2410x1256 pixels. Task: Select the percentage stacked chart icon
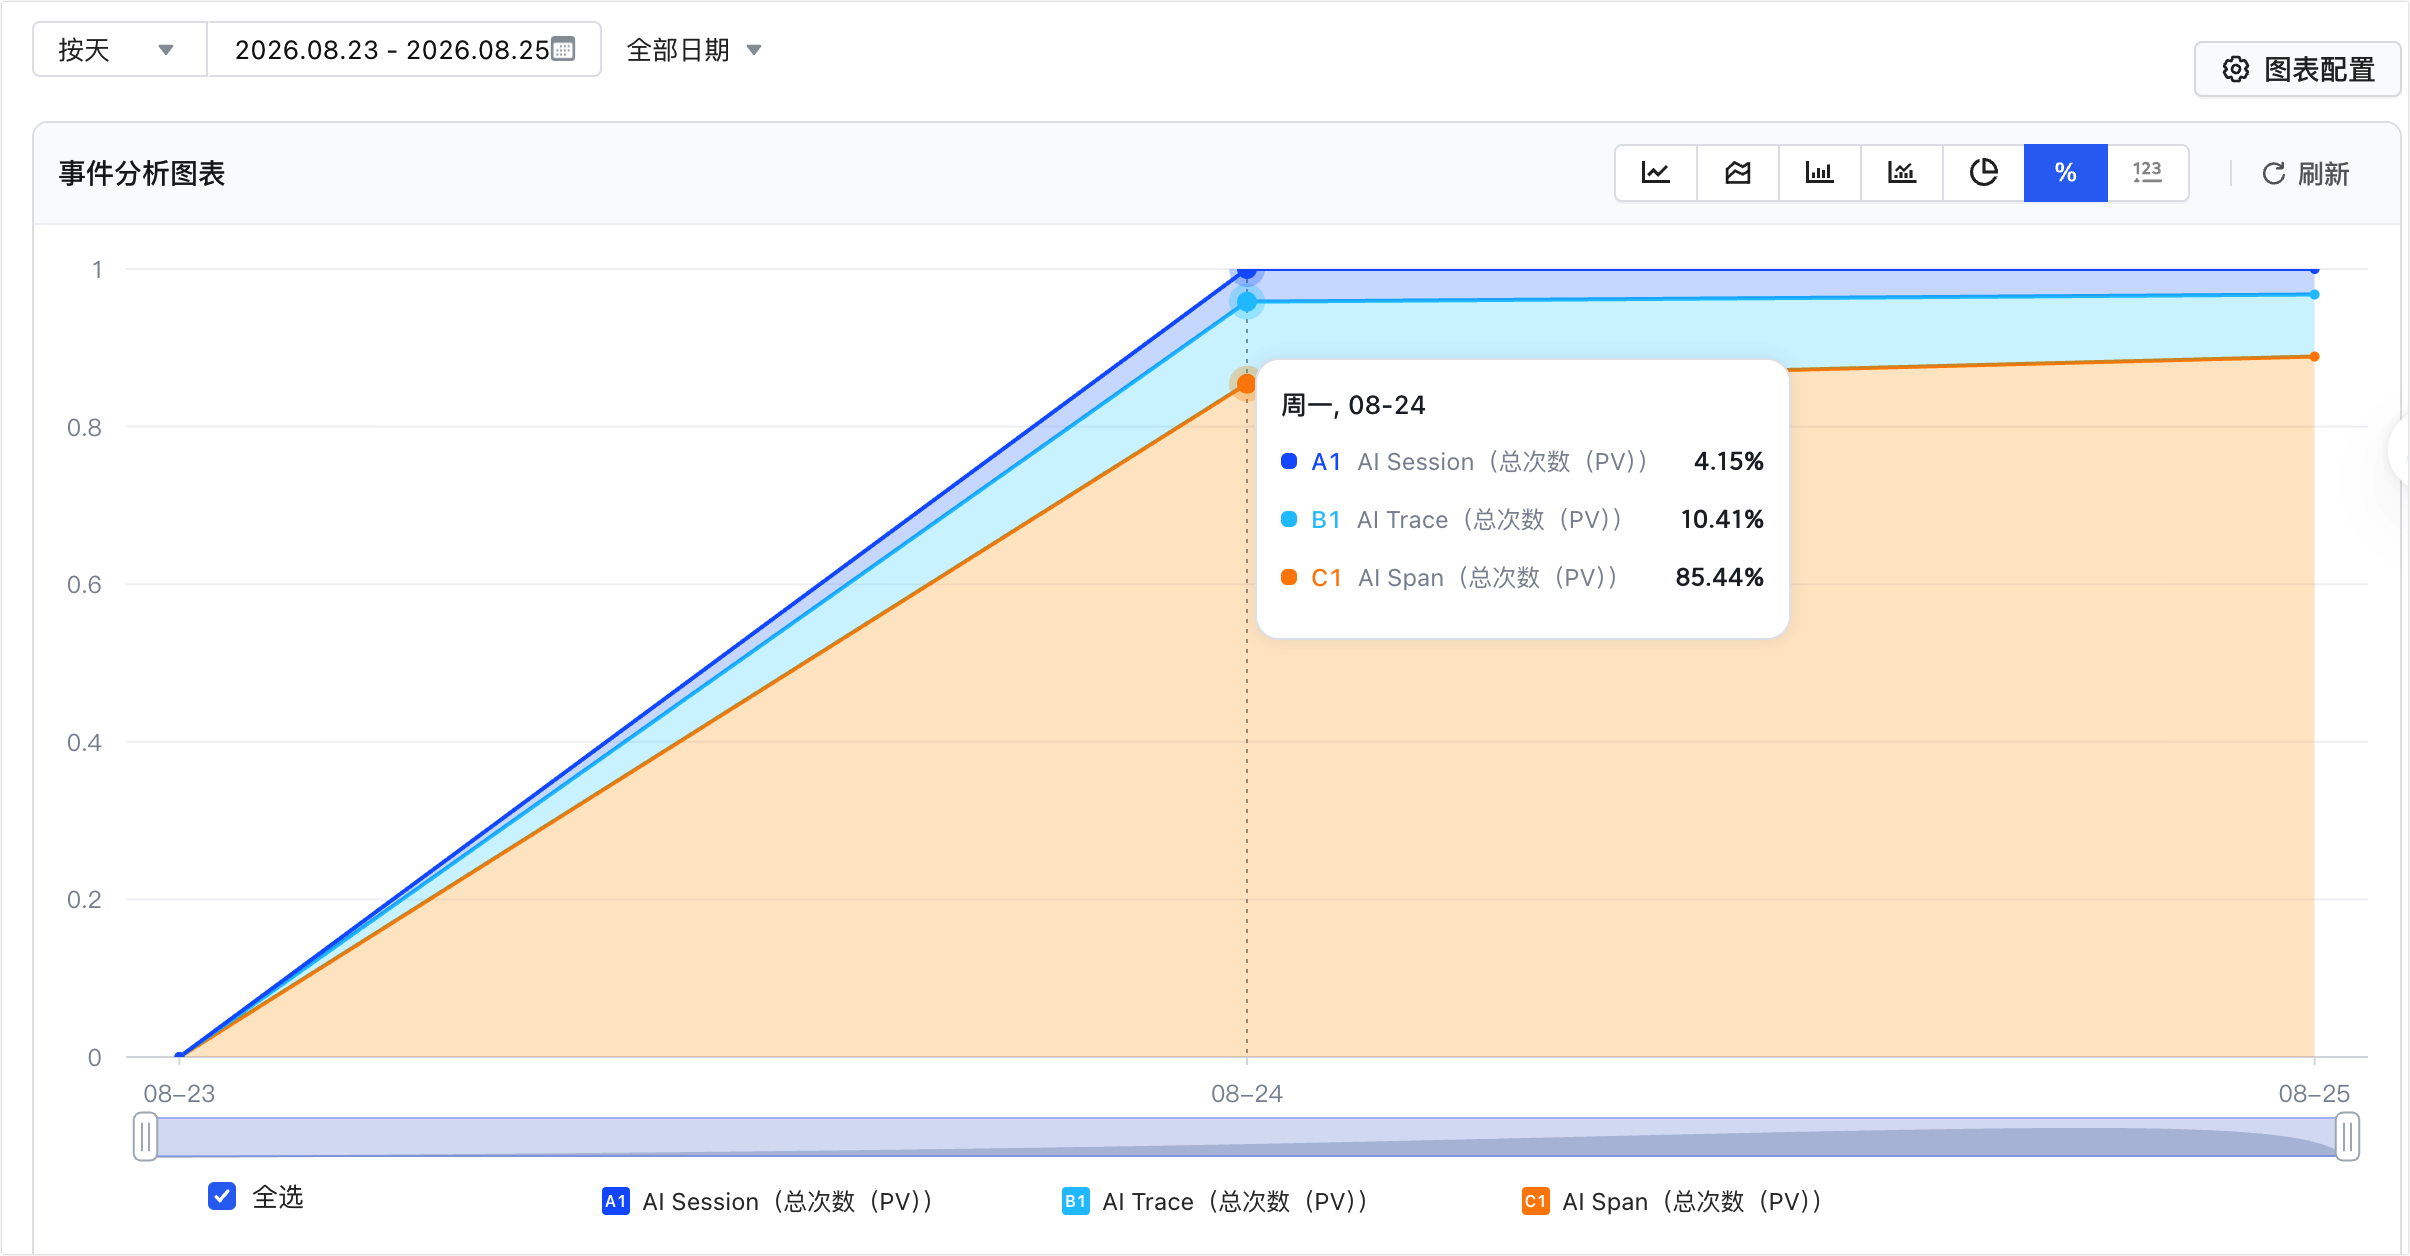2066,173
